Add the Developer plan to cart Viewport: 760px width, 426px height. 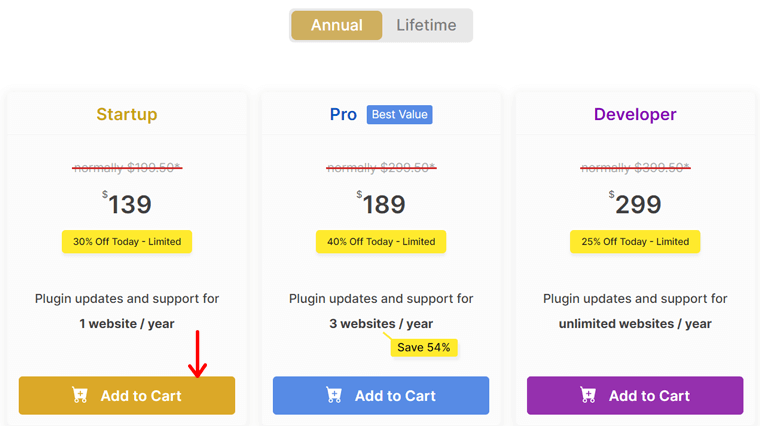[635, 395]
